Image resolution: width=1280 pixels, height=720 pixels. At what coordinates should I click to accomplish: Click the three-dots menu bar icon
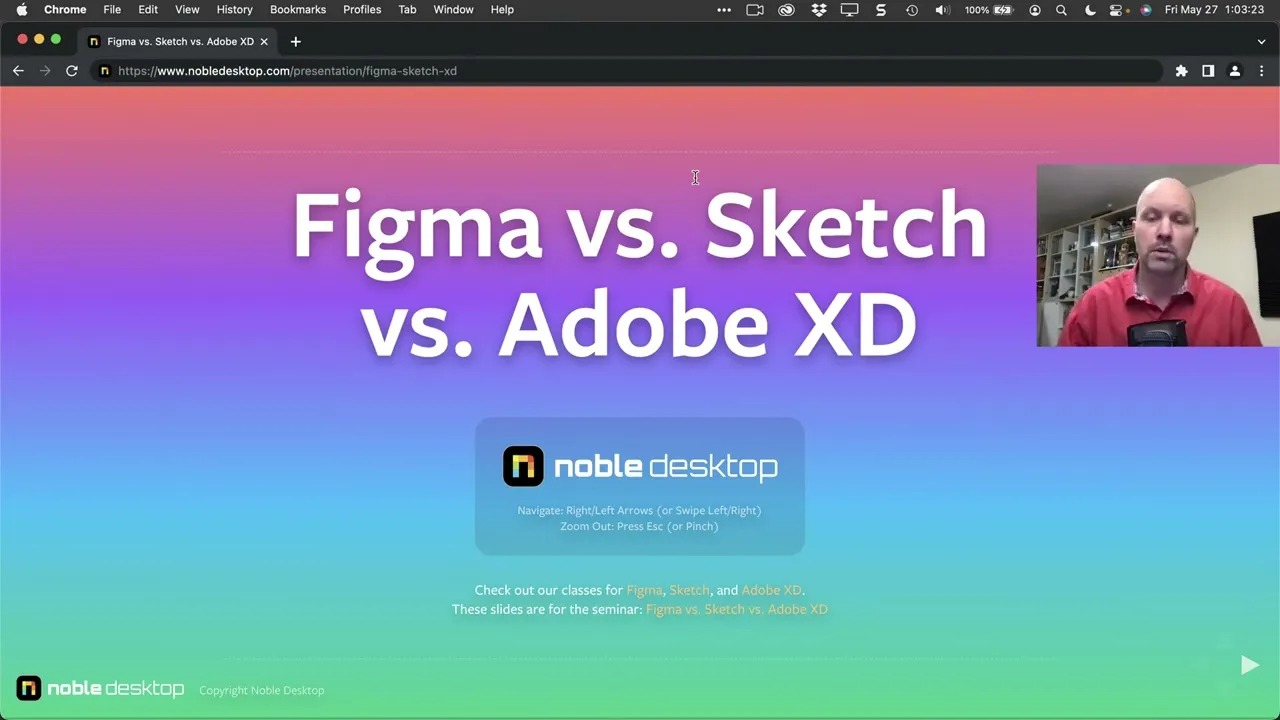click(724, 10)
